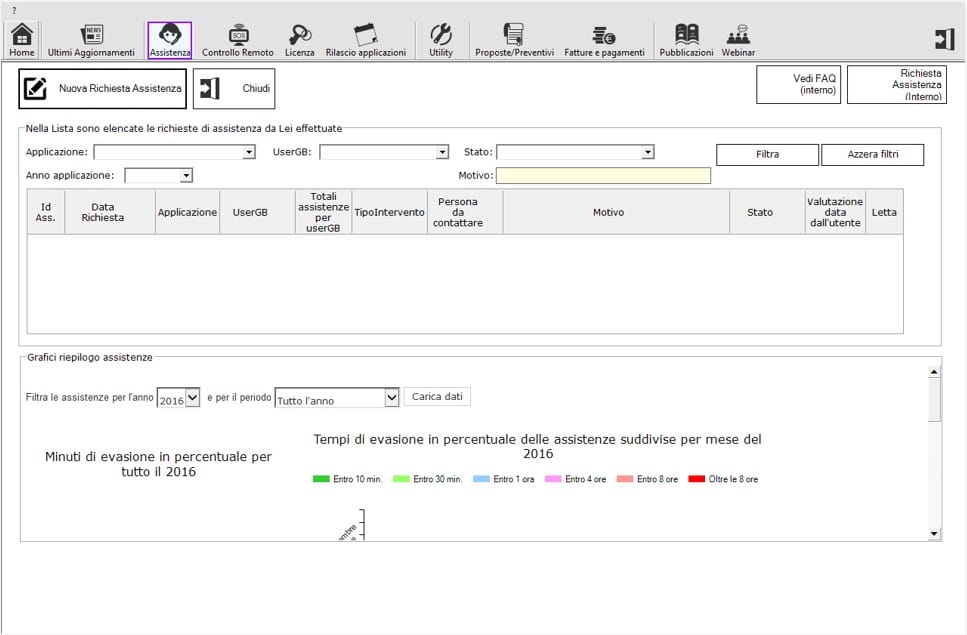Open Rilascio applicazioni calendar icon
This screenshot has width=967, height=635.
[366, 40]
